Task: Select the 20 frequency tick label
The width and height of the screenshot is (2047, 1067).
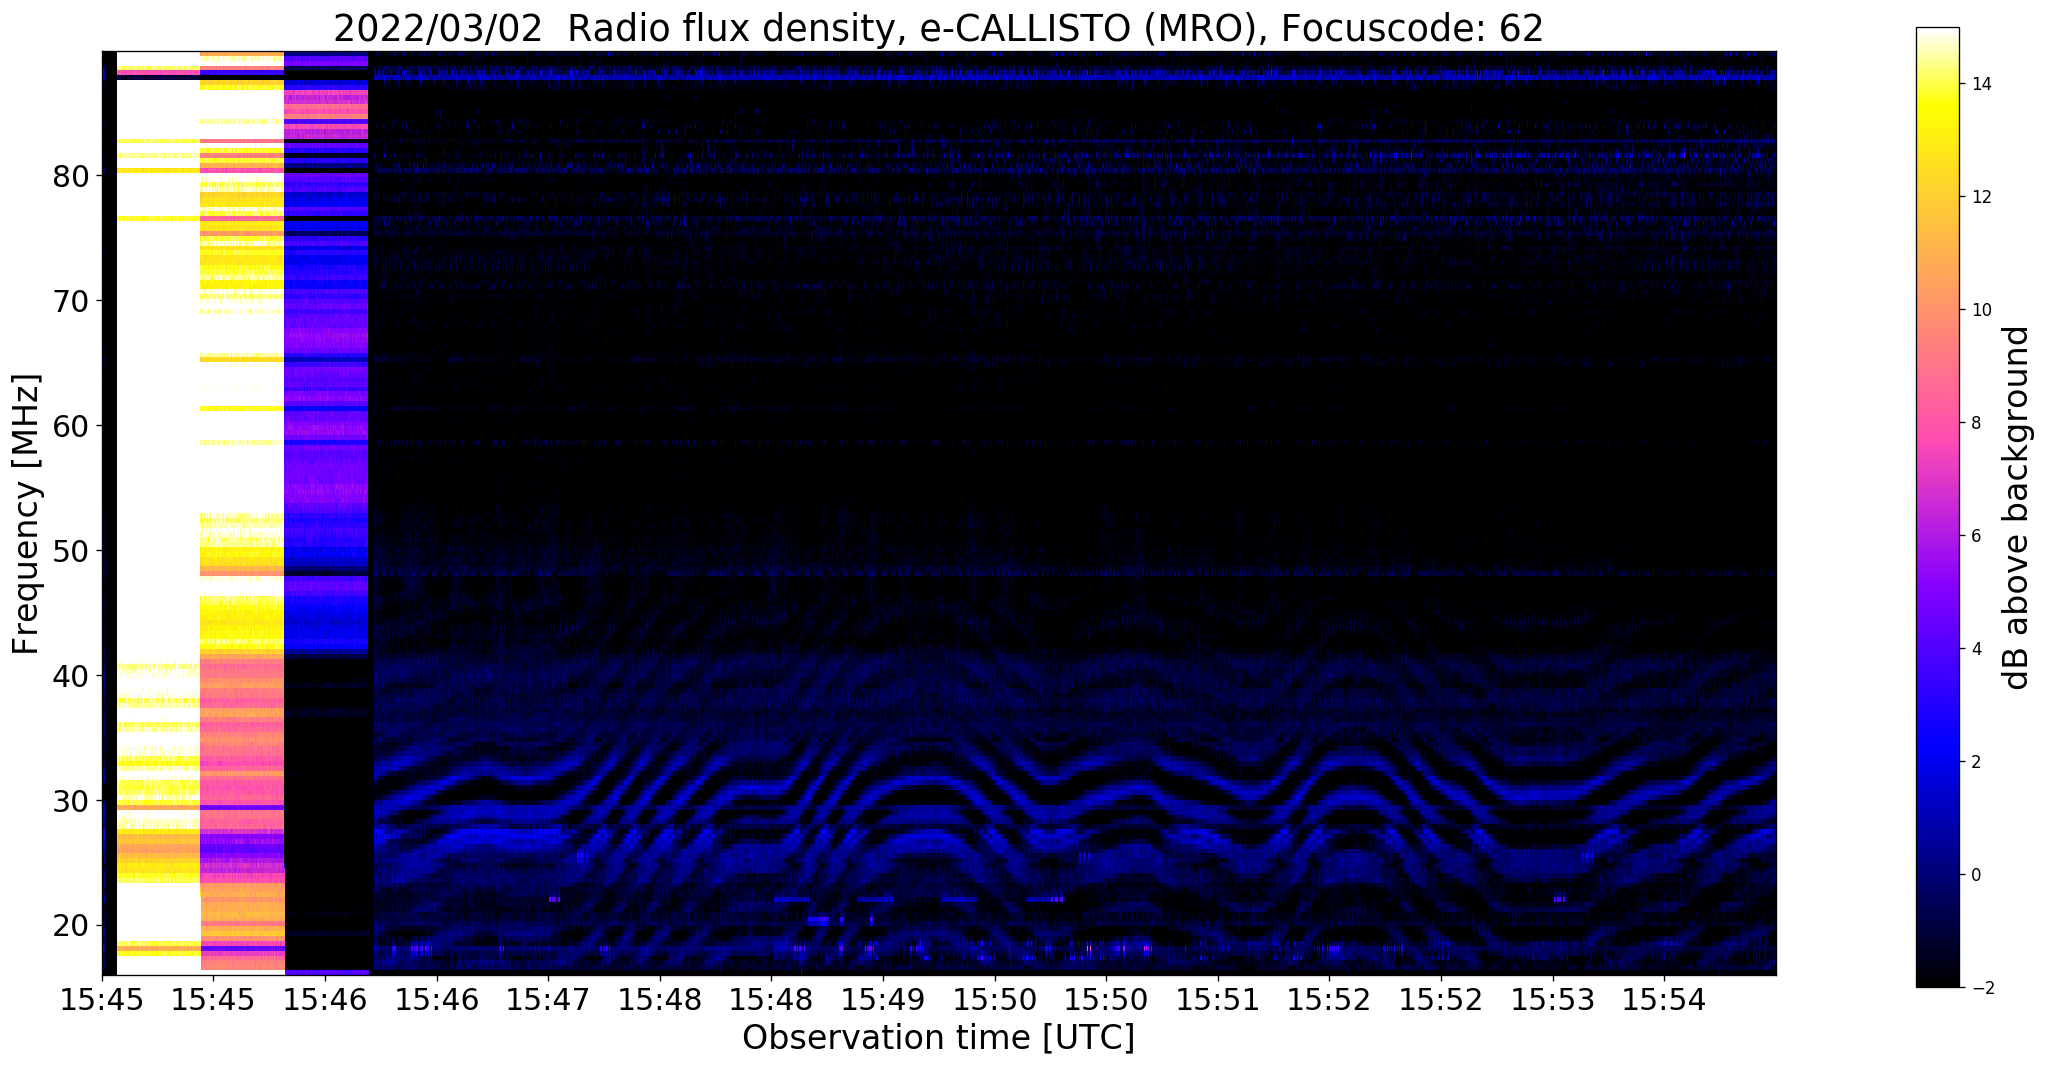Action: [x=71, y=927]
